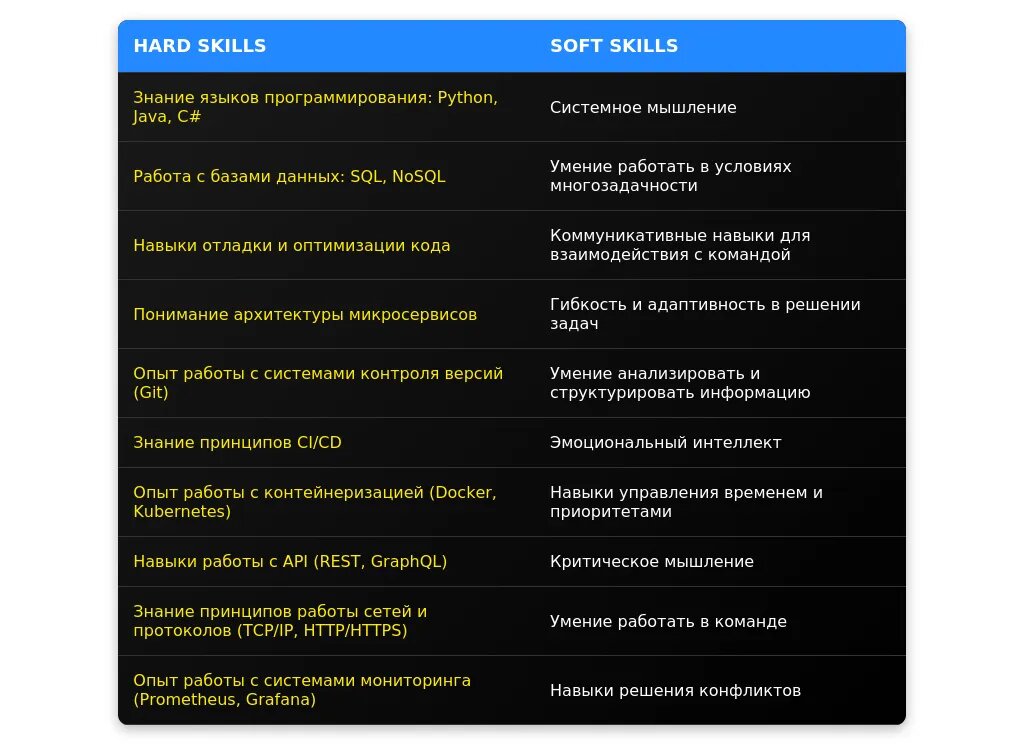The width and height of the screenshot is (1024, 745).
Task: Click the HARD SKILLS column header
Action: tap(327, 46)
